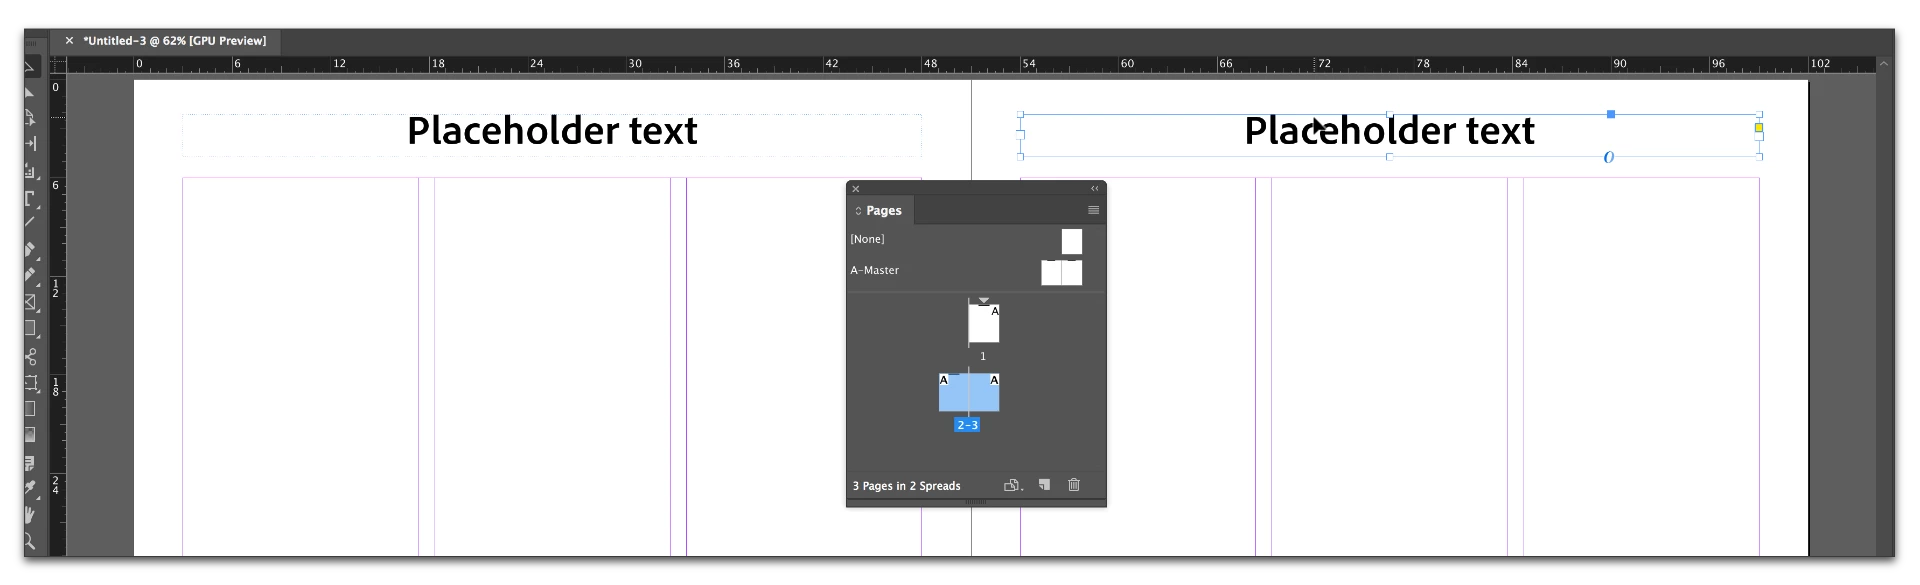The width and height of the screenshot is (1920, 585).
Task: Click the right page Placeholder text heading
Action: click(x=1389, y=131)
